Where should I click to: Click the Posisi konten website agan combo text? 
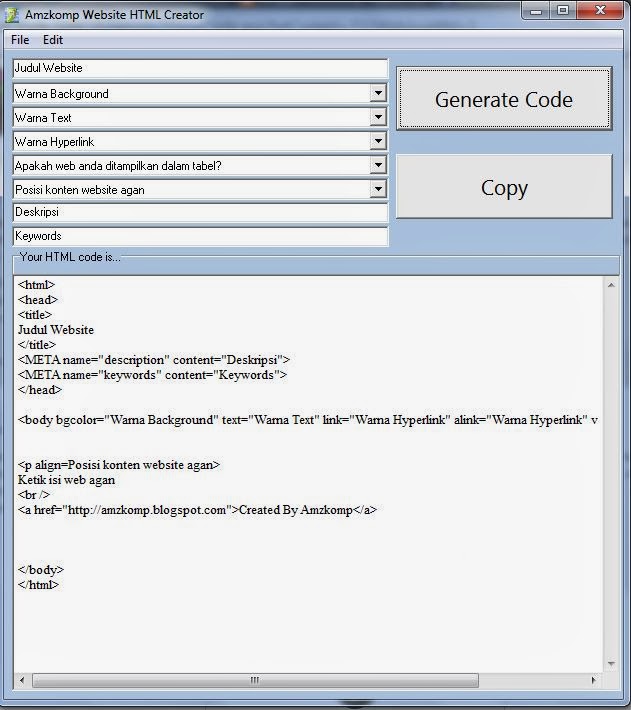pyautogui.click(x=80, y=190)
